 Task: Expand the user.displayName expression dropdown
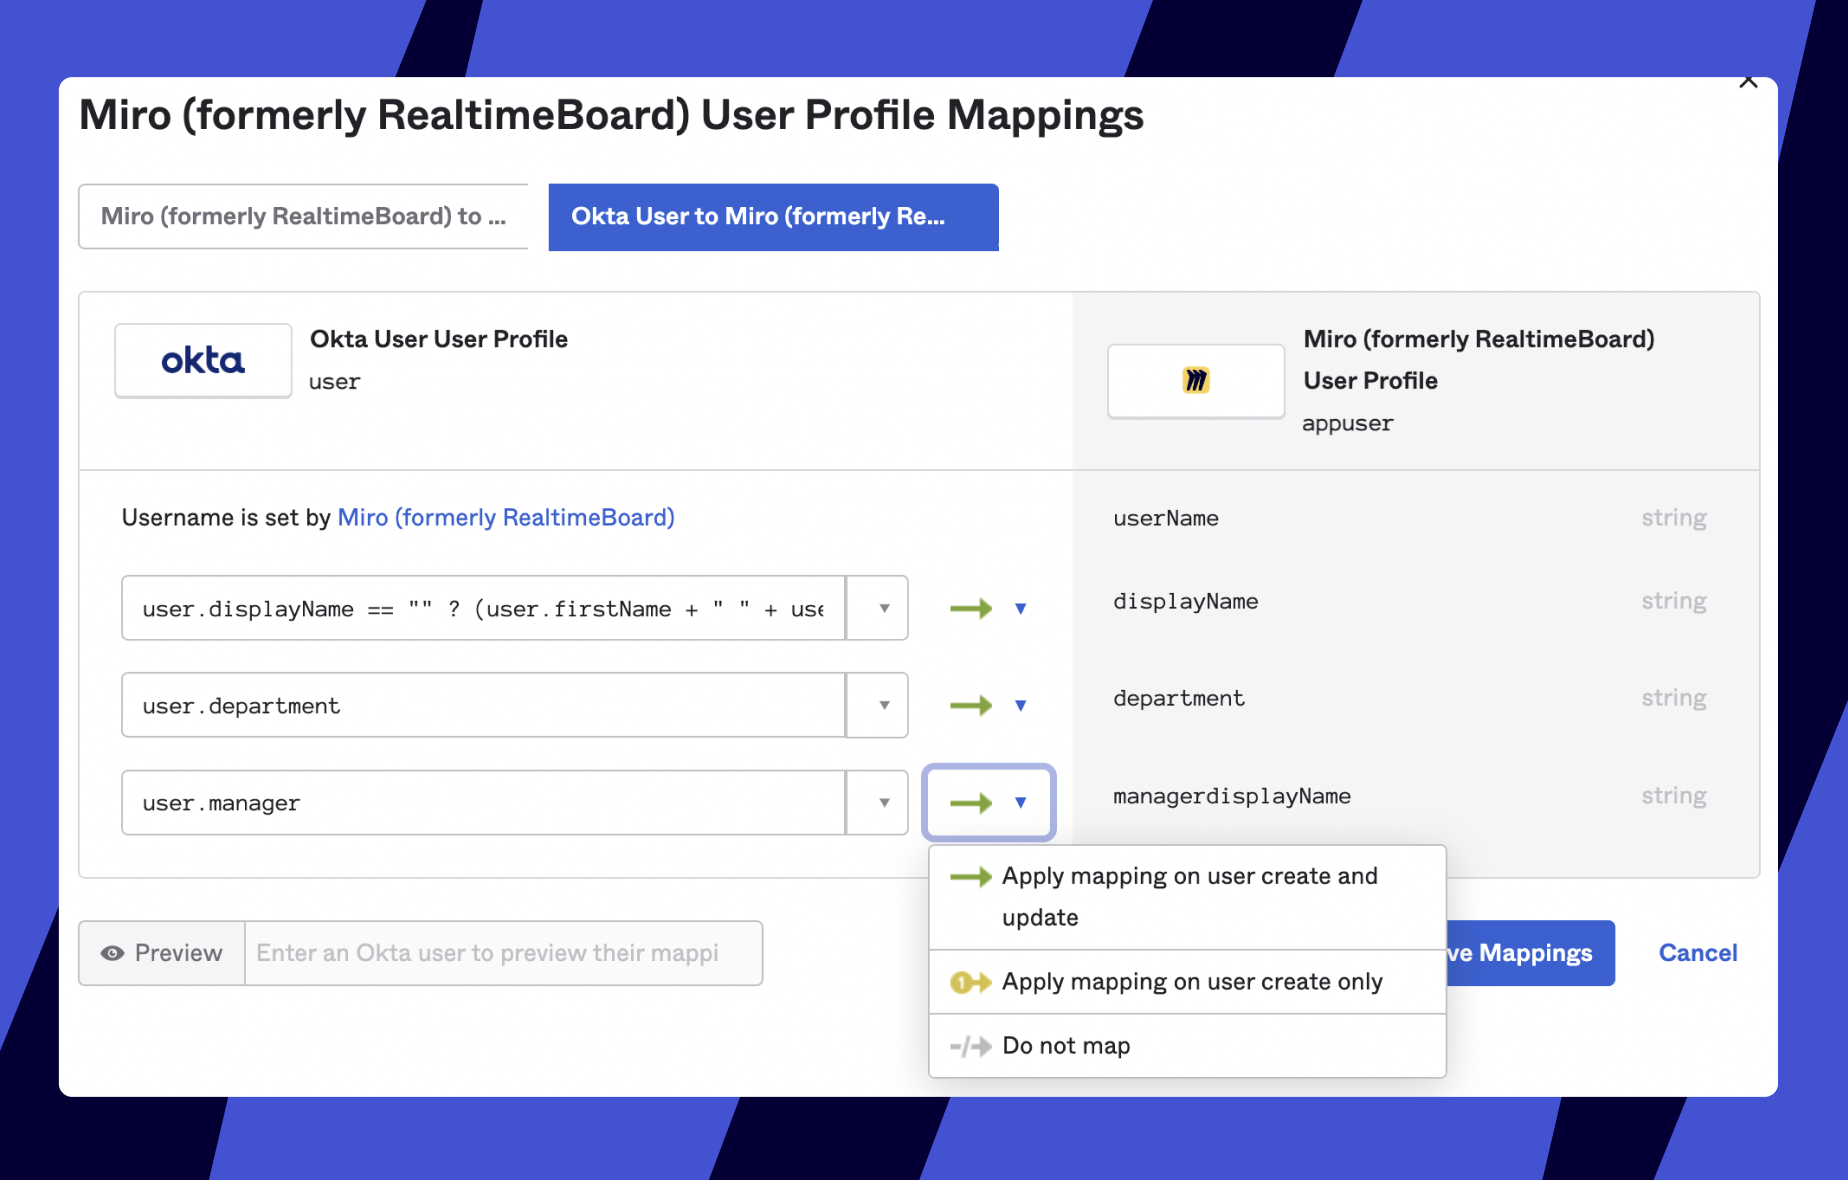click(877, 608)
